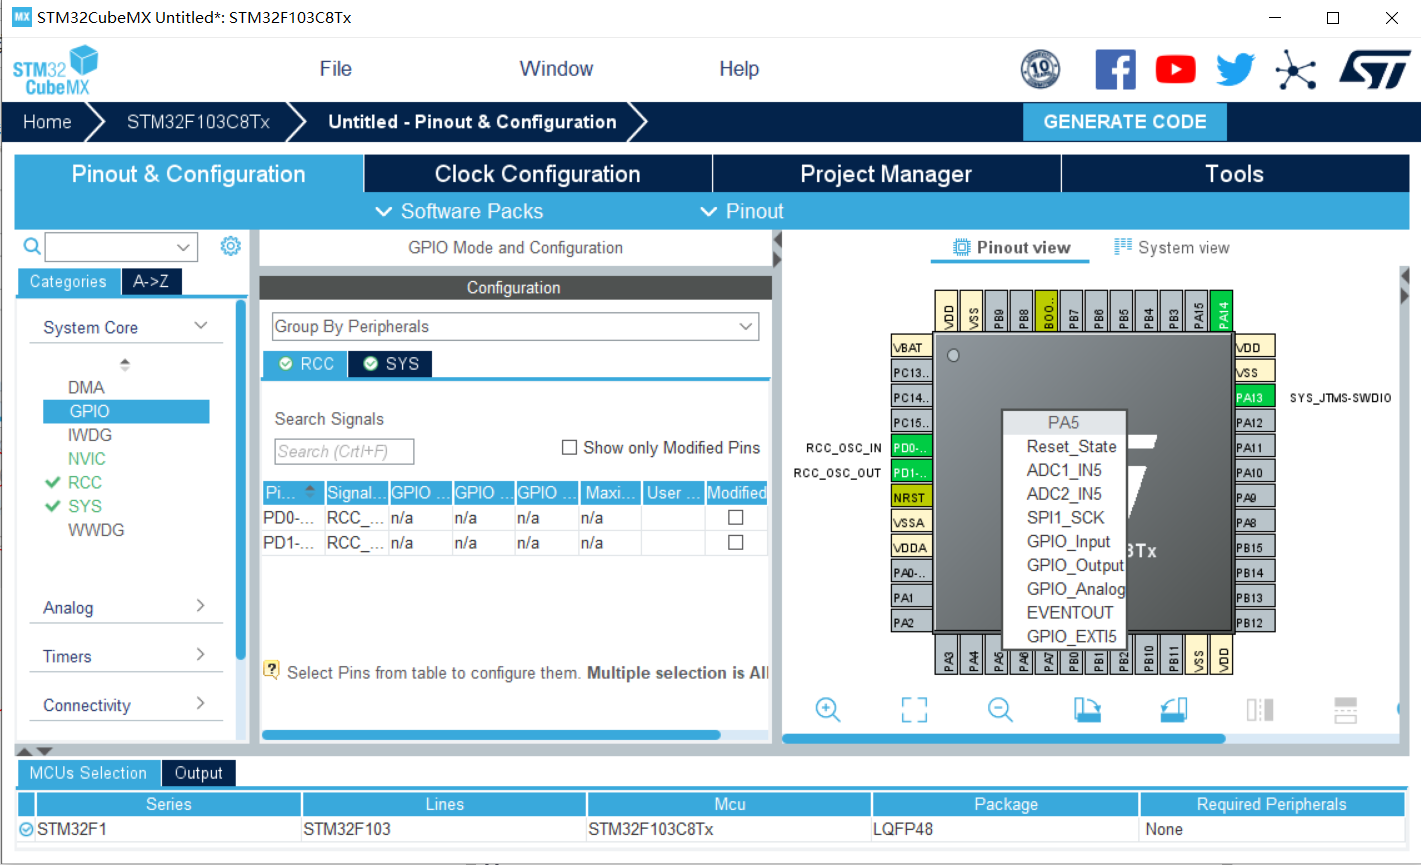Select the PC13 pin on the chip
The image size is (1421, 865).
coord(911,372)
